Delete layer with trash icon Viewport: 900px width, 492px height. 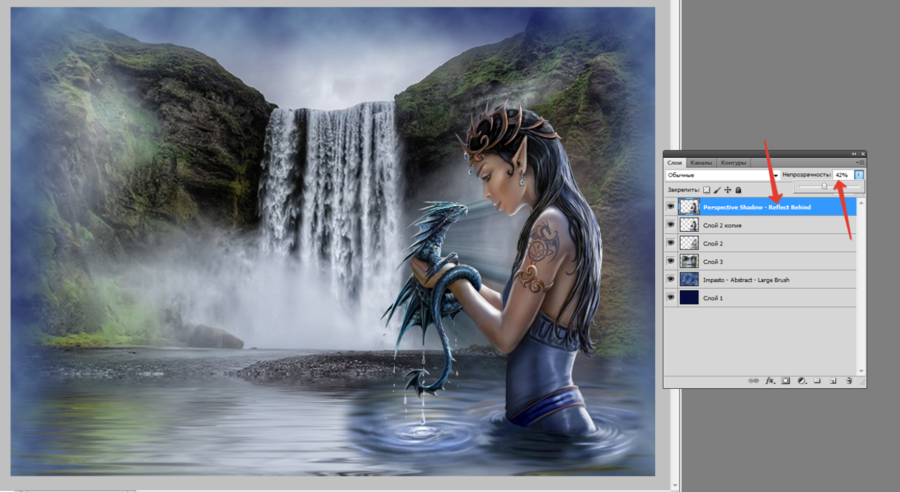point(849,381)
